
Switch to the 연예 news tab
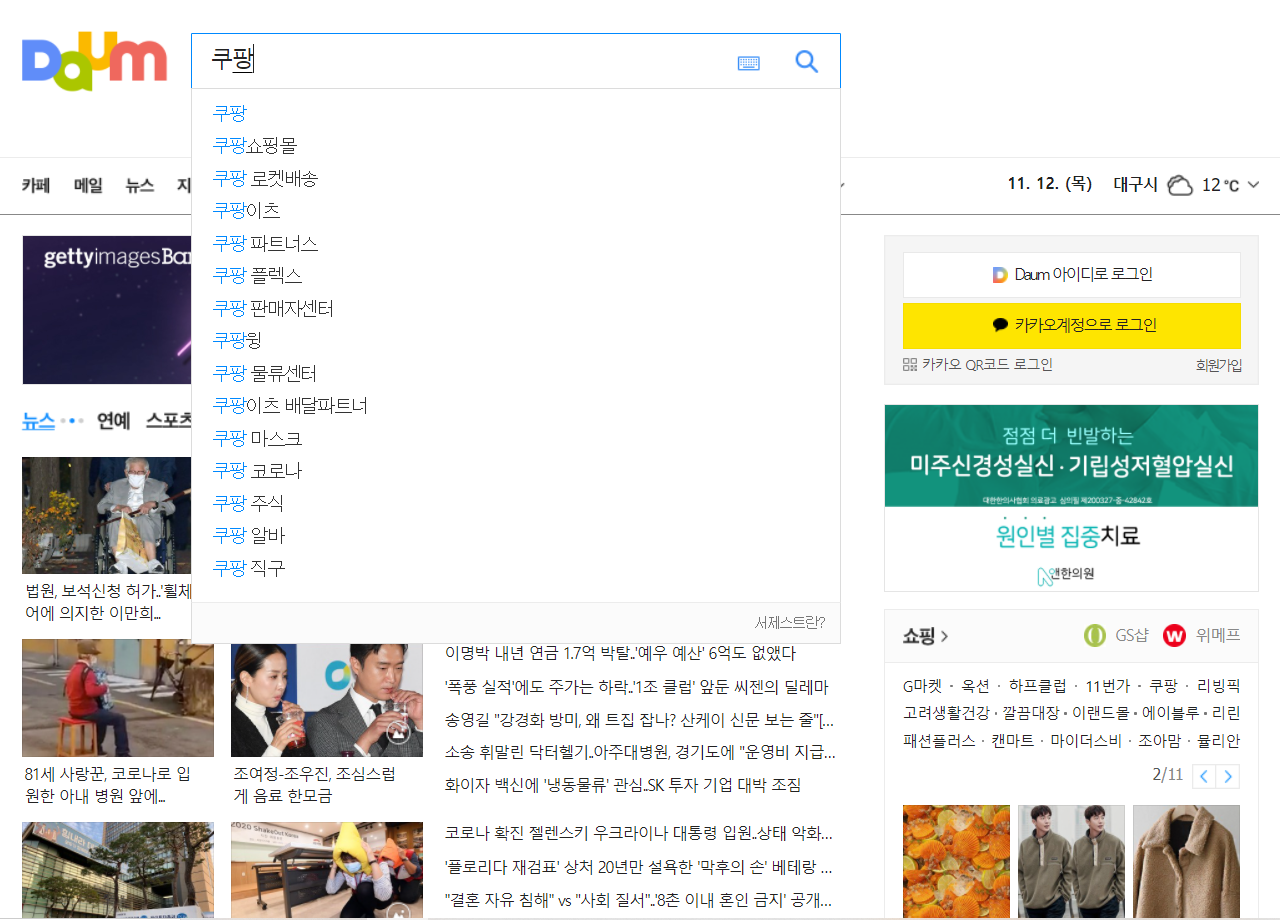(114, 421)
